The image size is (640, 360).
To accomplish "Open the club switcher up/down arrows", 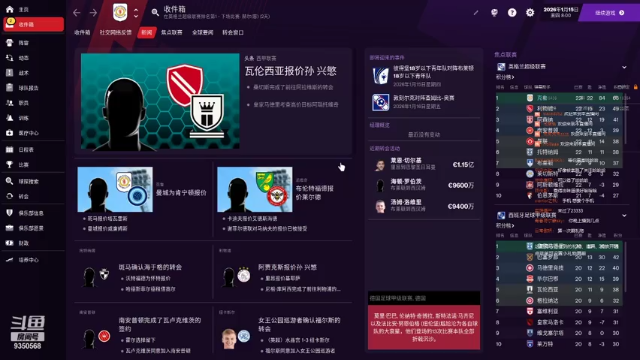I will pos(136,13).
